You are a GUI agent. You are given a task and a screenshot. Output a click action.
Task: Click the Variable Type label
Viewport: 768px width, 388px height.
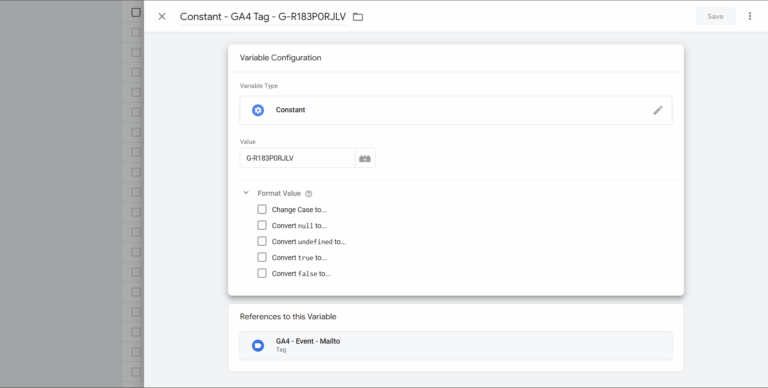click(259, 86)
